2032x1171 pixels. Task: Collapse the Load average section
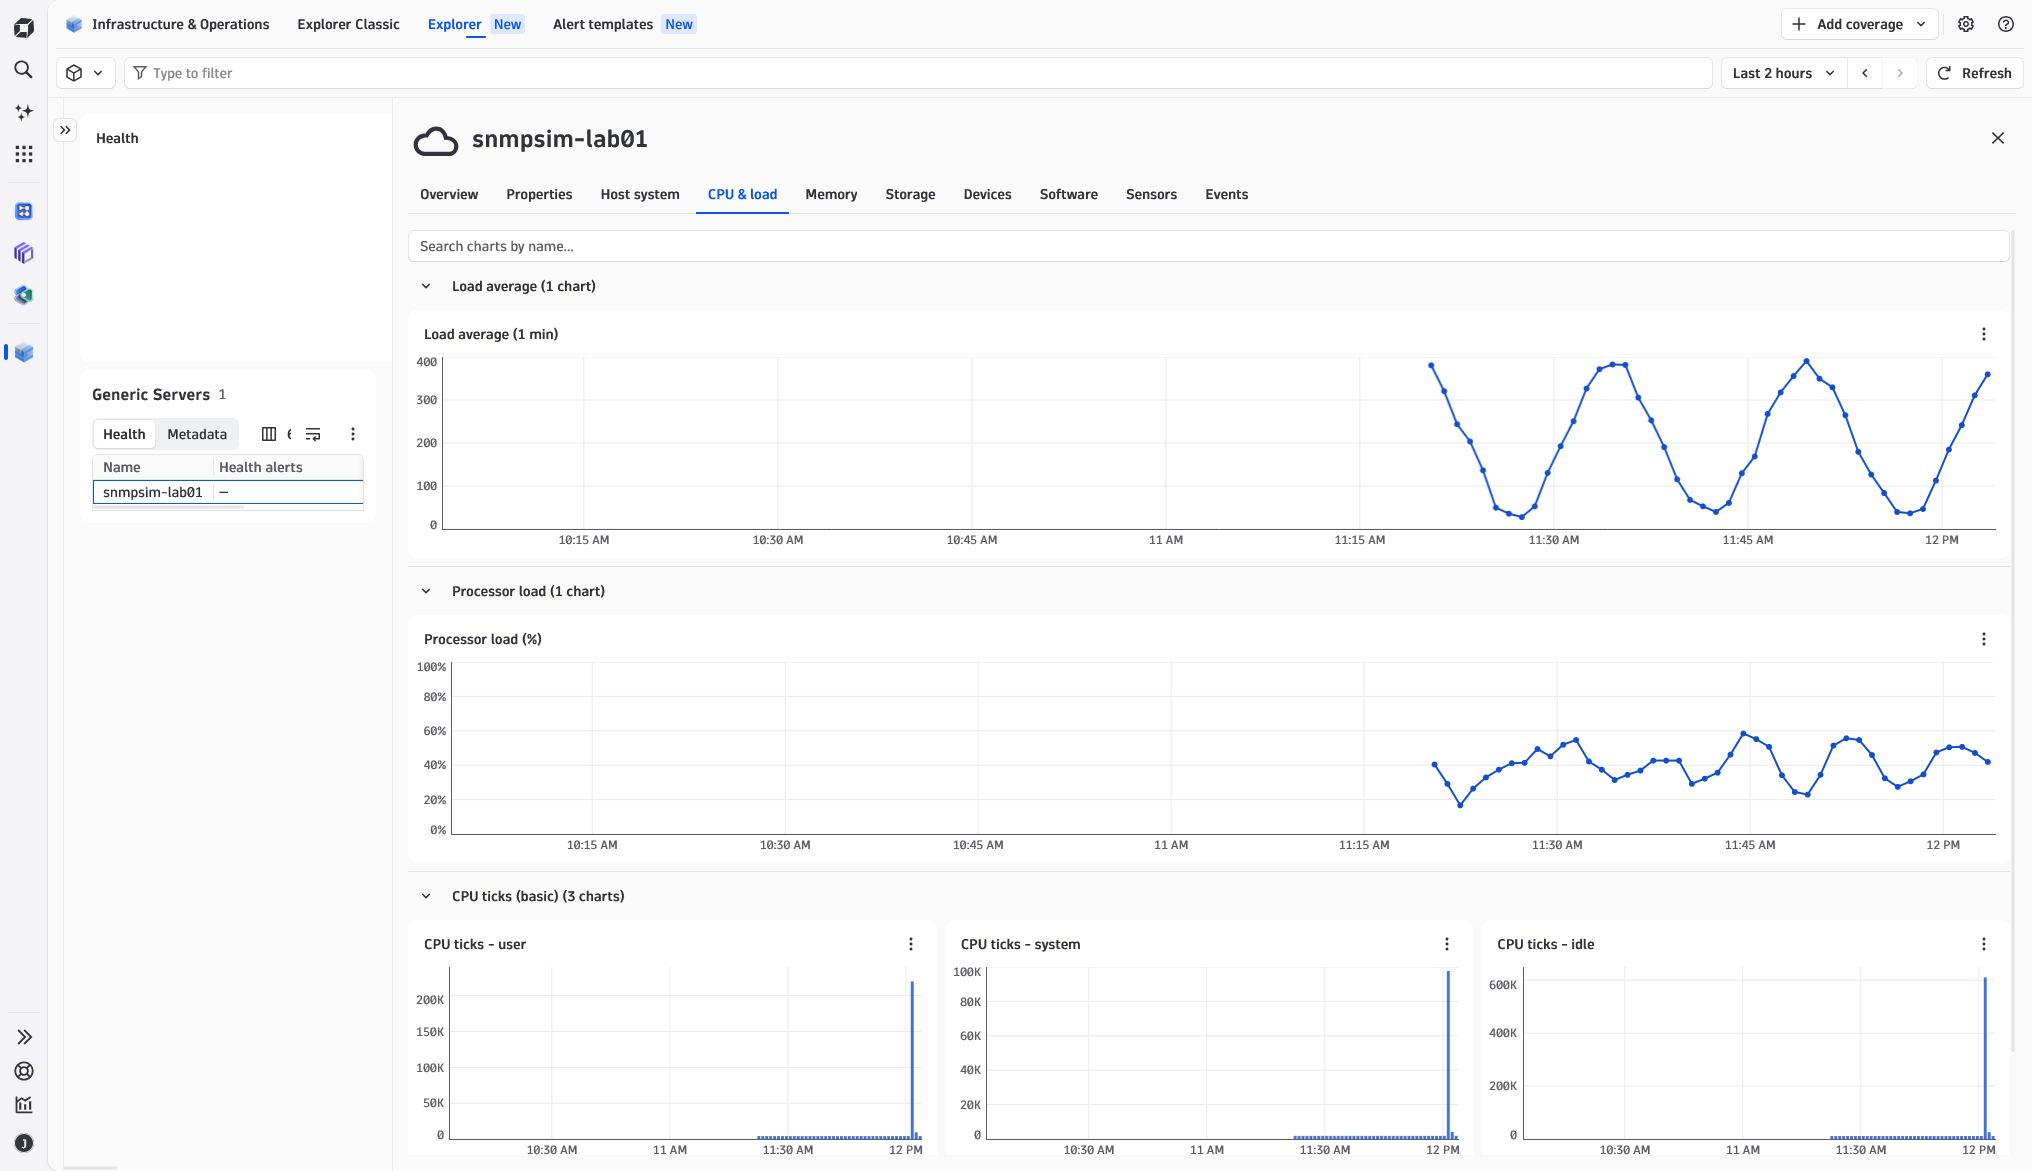pyautogui.click(x=426, y=286)
